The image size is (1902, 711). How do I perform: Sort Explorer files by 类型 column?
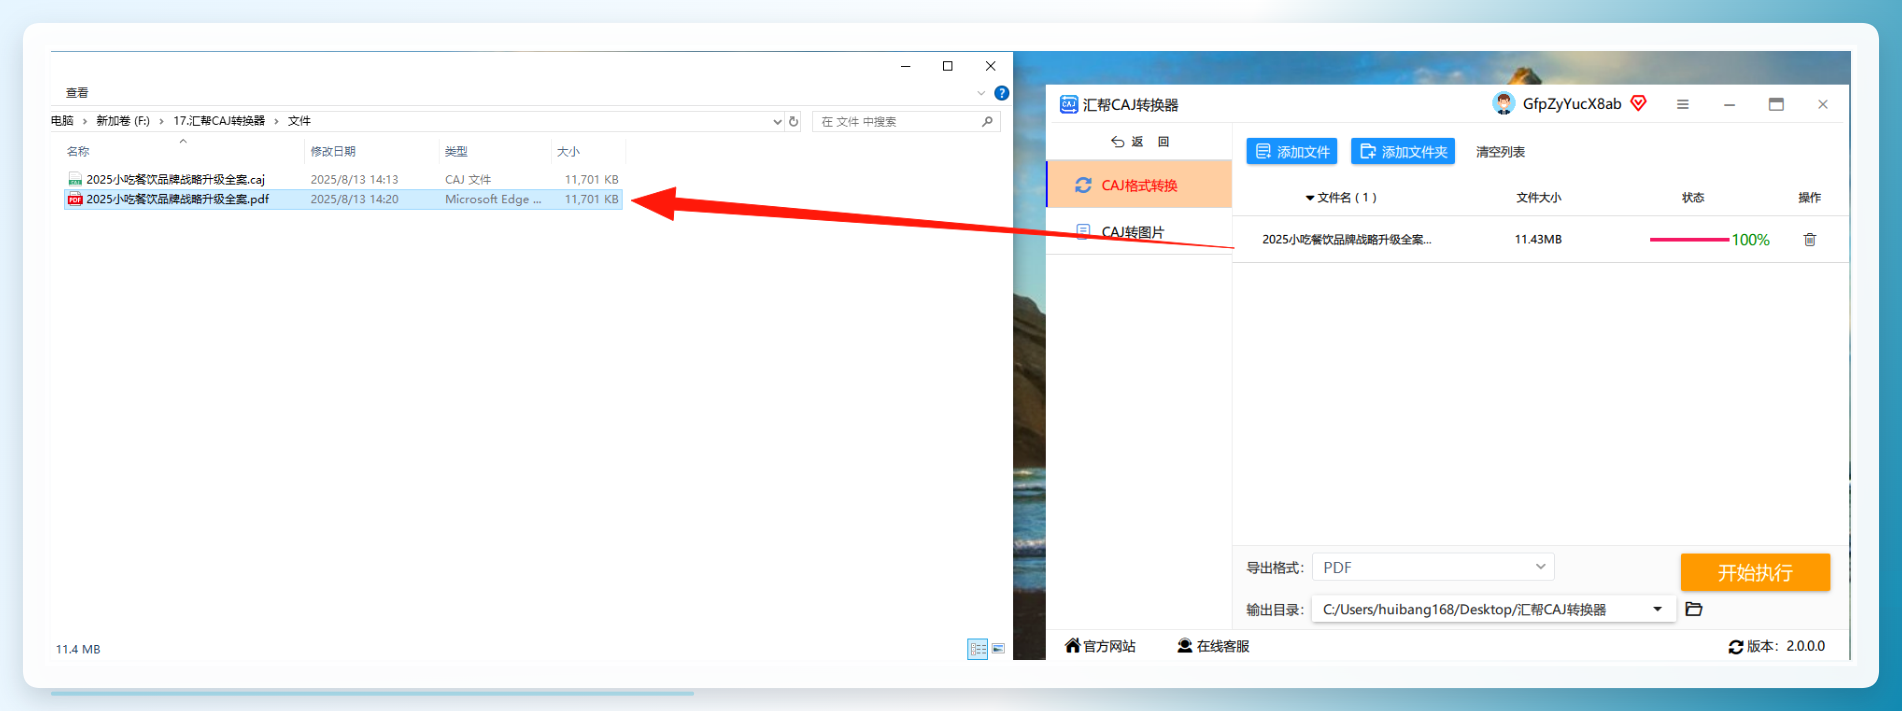(456, 152)
